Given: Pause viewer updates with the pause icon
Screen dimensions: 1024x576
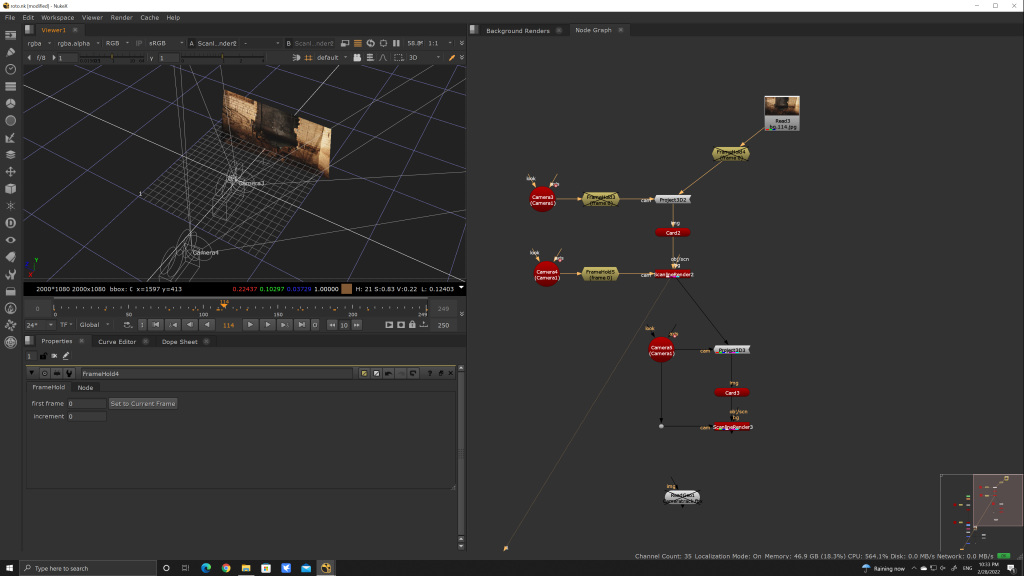Looking at the screenshot, I should click(x=397, y=44).
